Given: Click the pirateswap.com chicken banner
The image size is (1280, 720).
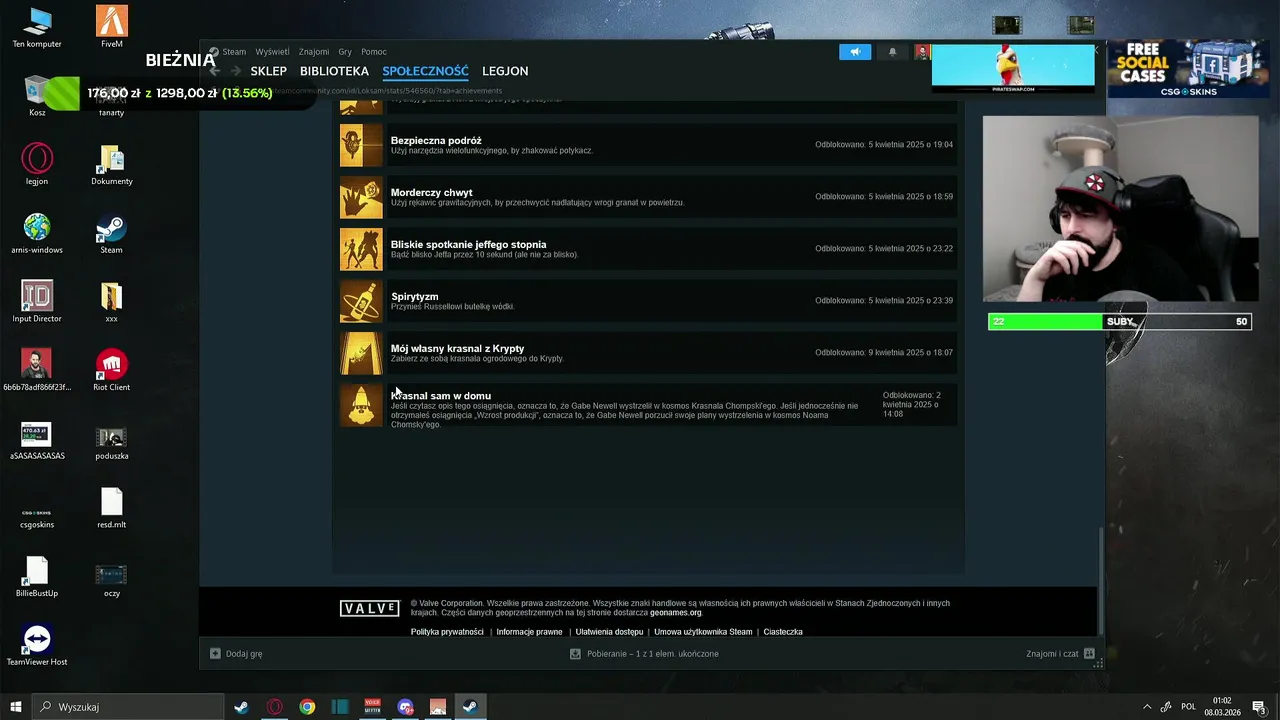Looking at the screenshot, I should [1013, 68].
